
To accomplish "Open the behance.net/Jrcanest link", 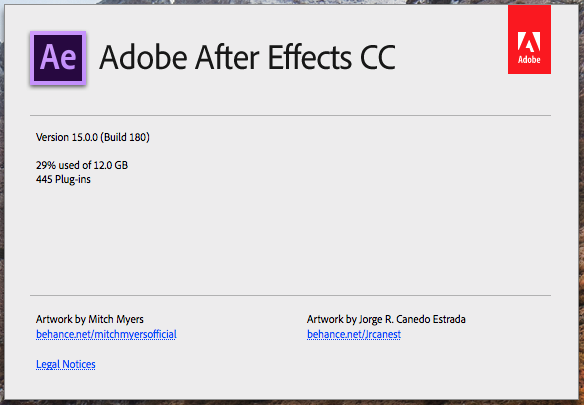I will coord(354,334).
